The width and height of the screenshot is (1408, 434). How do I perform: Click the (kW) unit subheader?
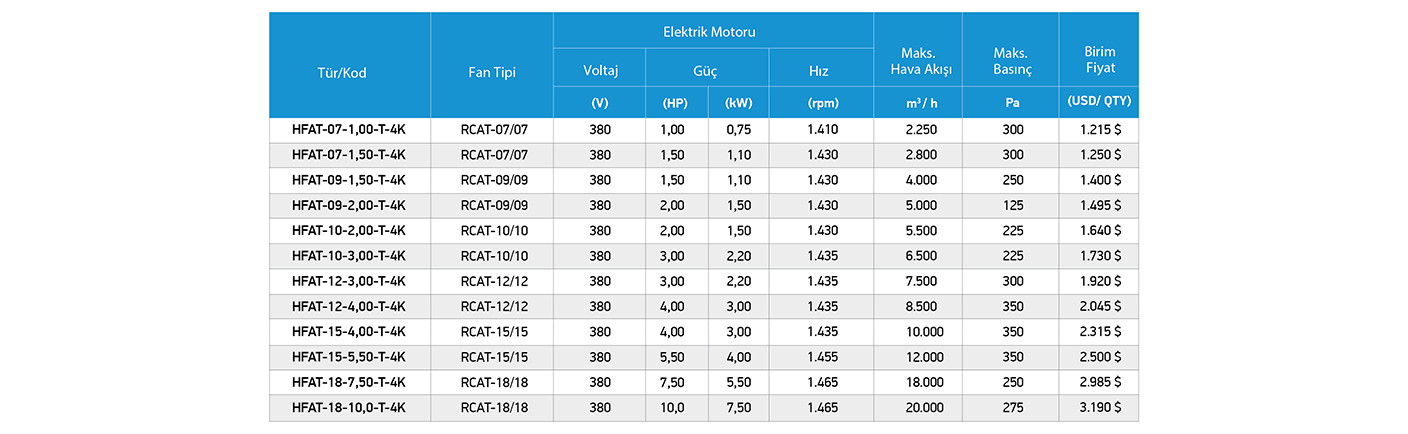(x=739, y=103)
